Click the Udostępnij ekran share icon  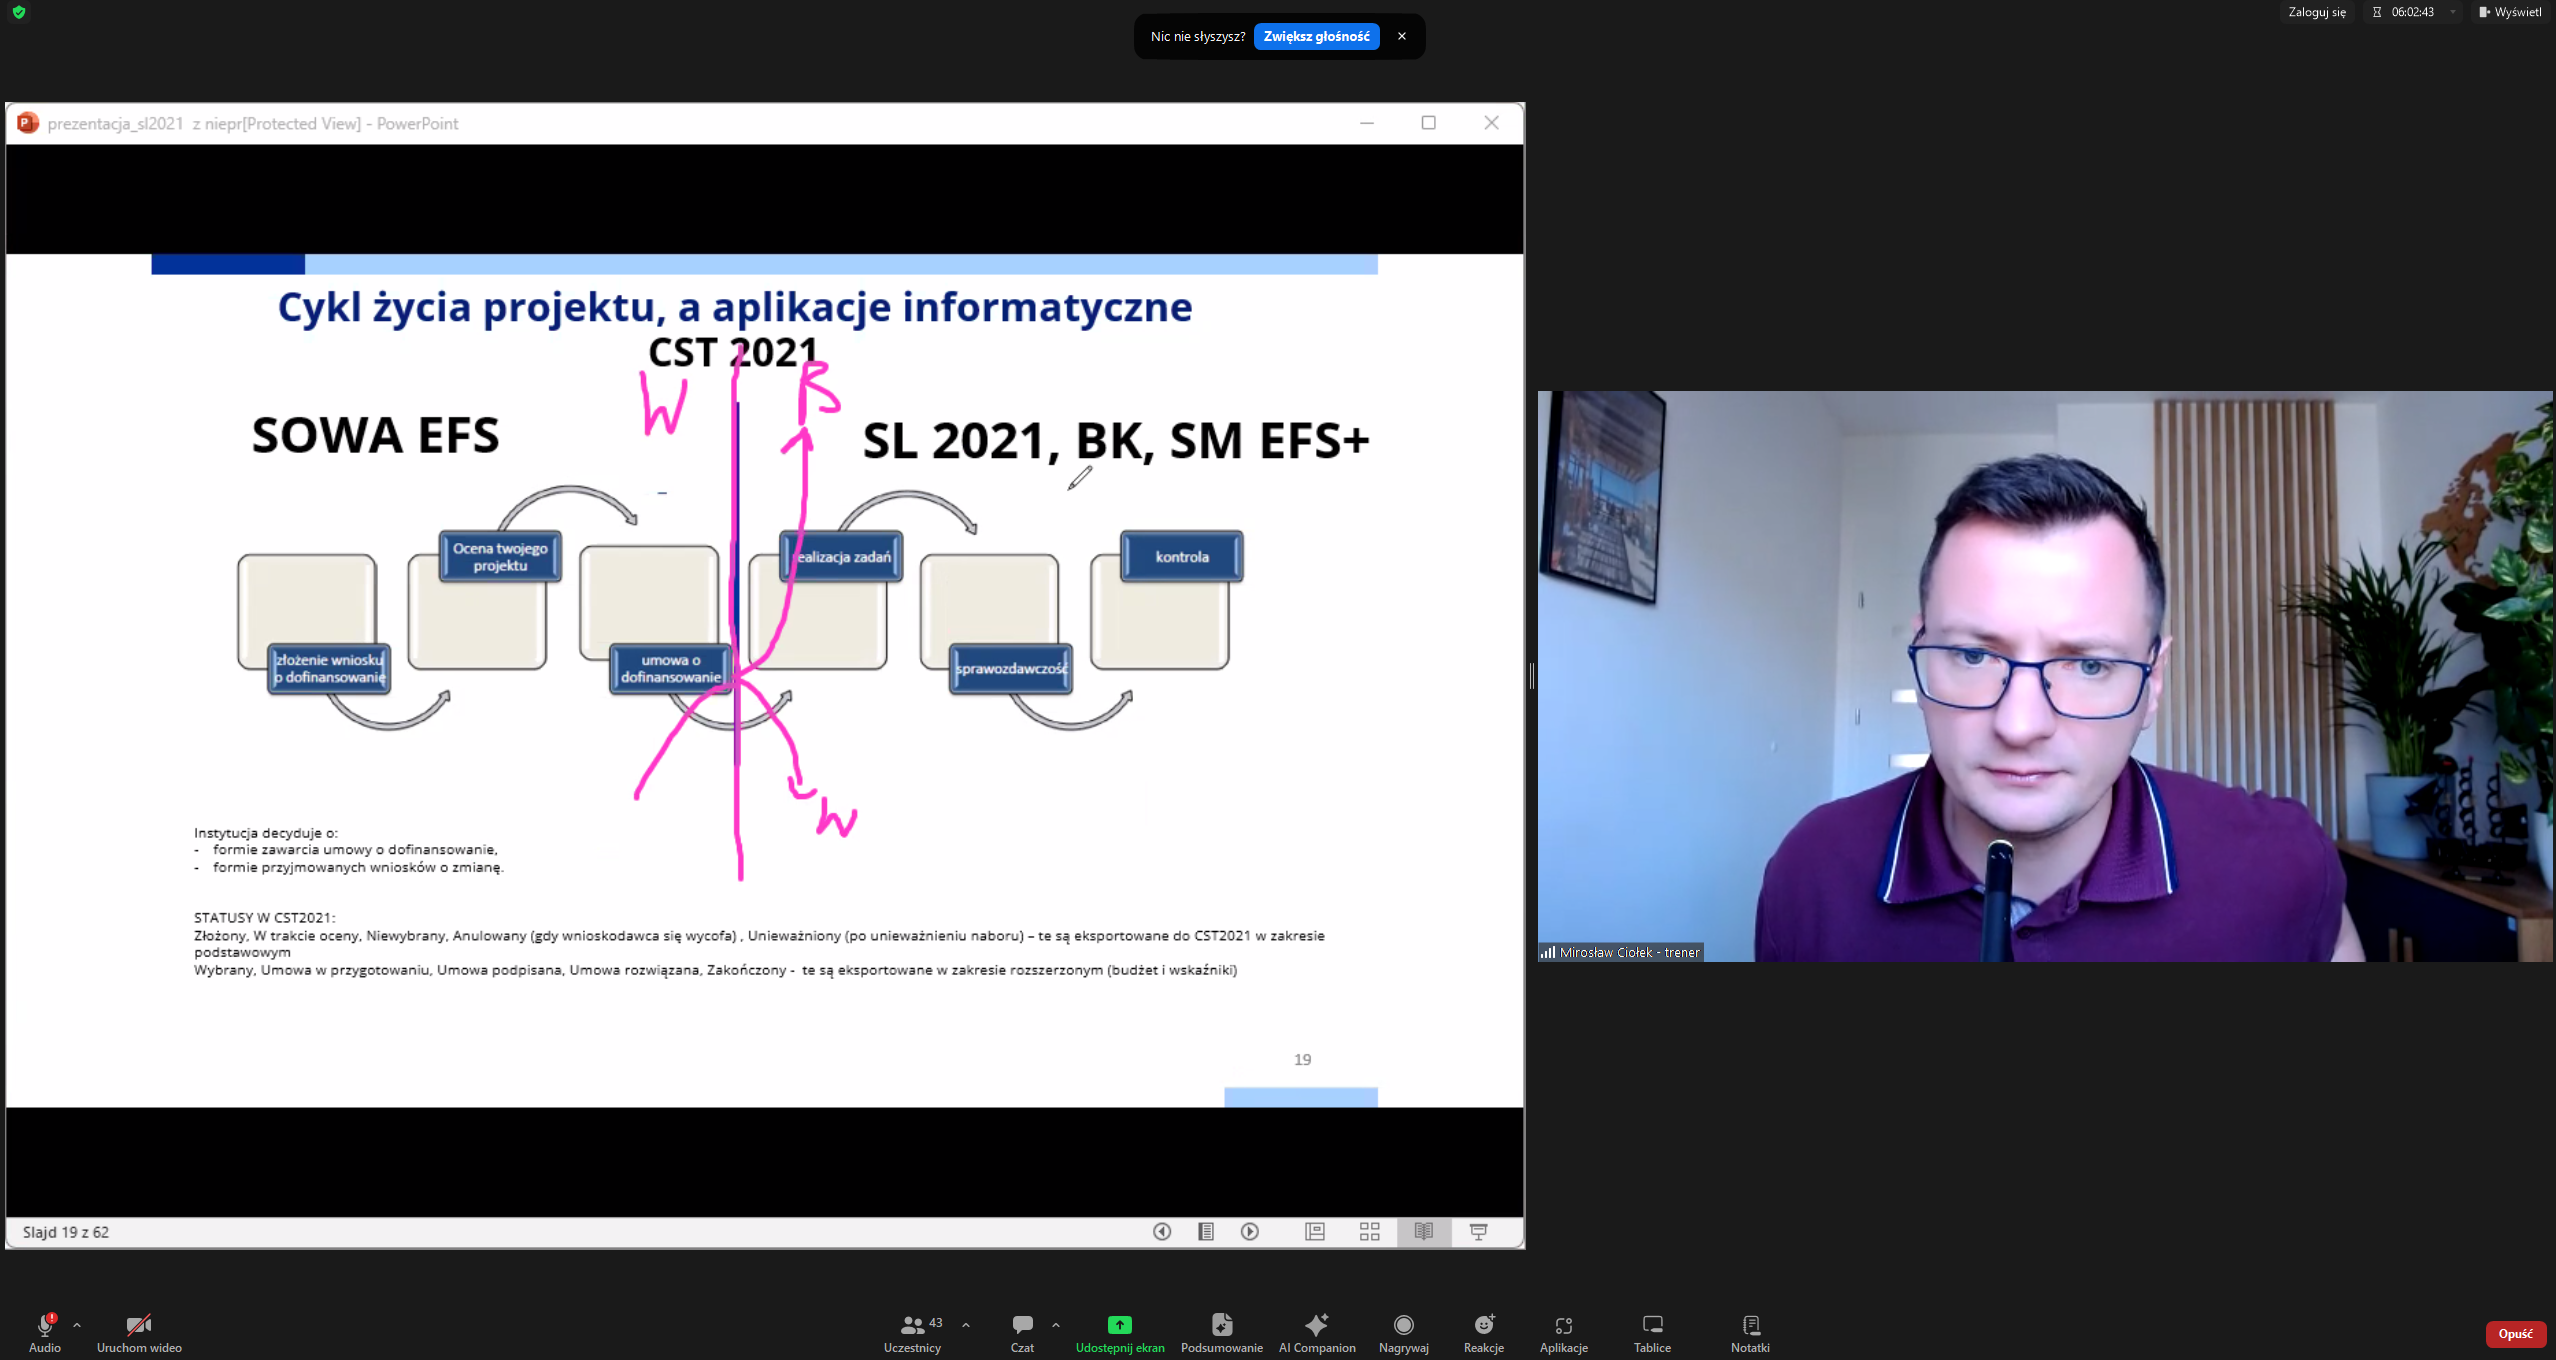(x=1119, y=1325)
